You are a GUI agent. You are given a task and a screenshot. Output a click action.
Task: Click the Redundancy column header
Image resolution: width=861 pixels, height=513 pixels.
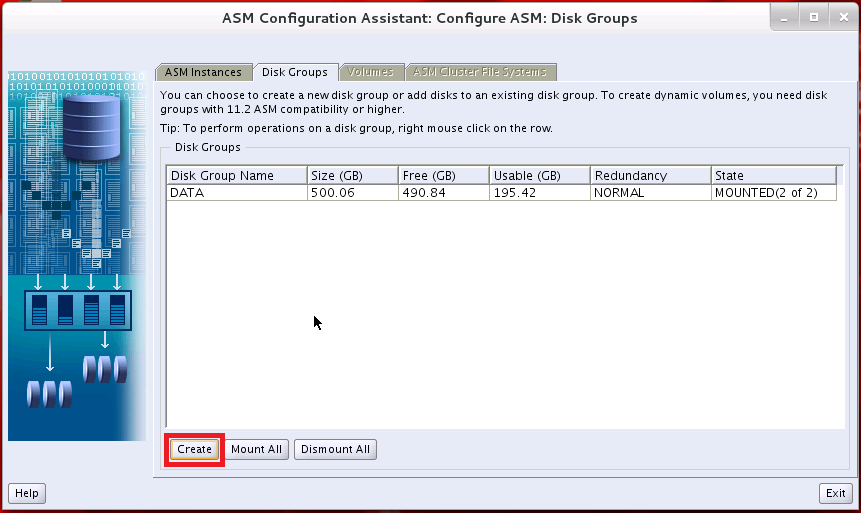pyautogui.click(x=649, y=176)
